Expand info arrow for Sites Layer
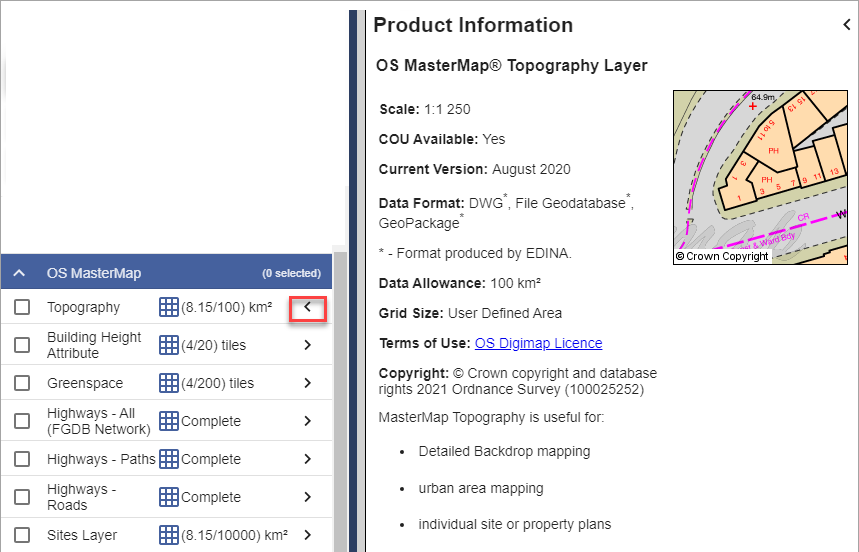 click(x=307, y=535)
